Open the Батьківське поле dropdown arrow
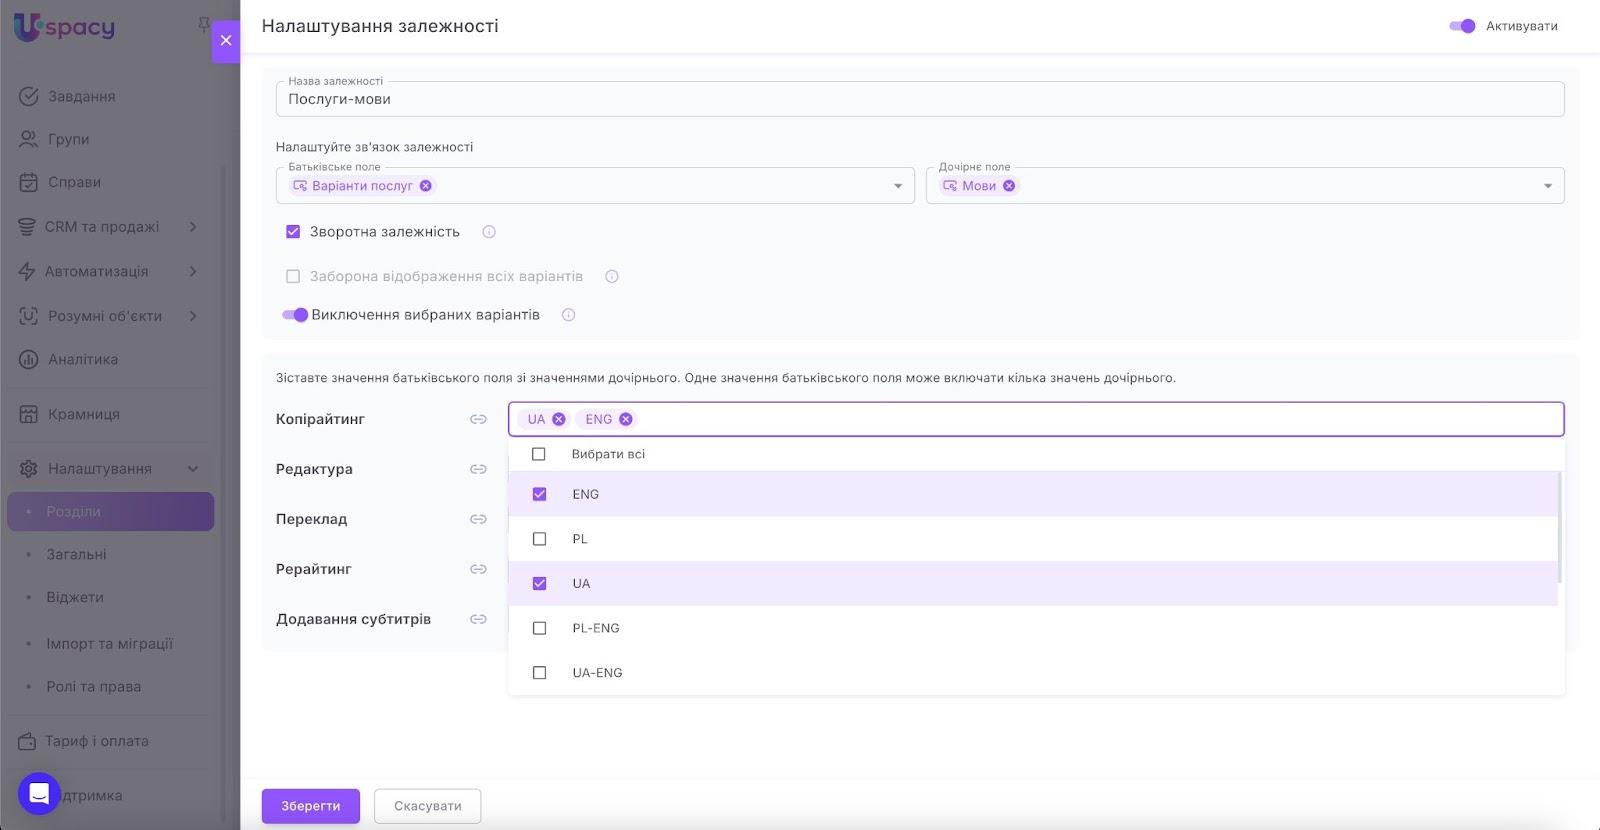 [x=897, y=186]
